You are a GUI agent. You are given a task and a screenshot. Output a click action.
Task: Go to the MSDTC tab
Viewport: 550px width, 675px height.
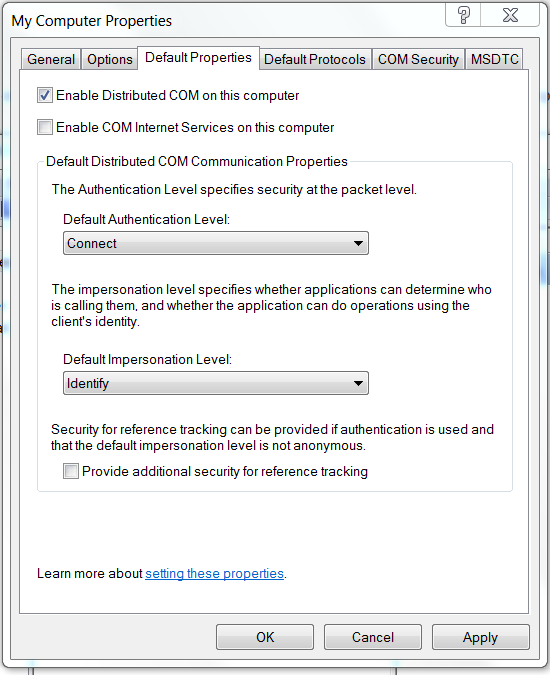[494, 59]
